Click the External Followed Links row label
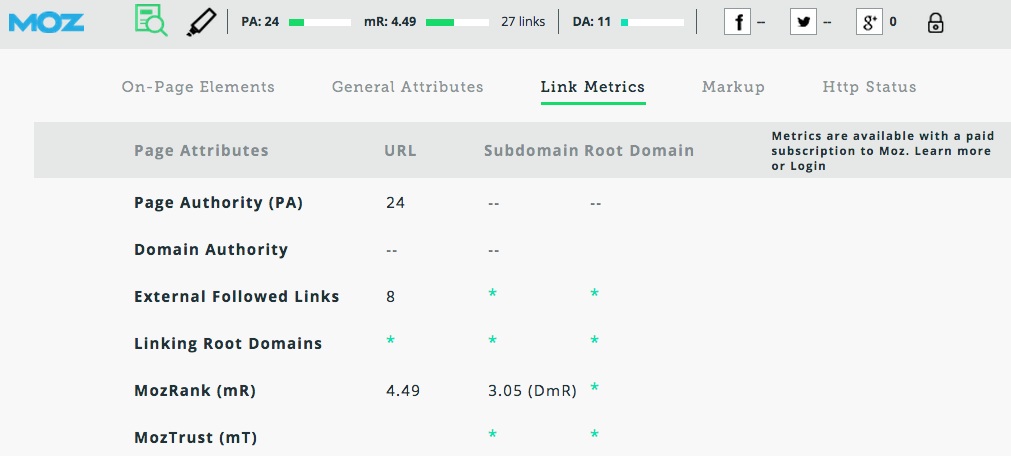Image resolution: width=1011 pixels, height=456 pixels. point(237,297)
